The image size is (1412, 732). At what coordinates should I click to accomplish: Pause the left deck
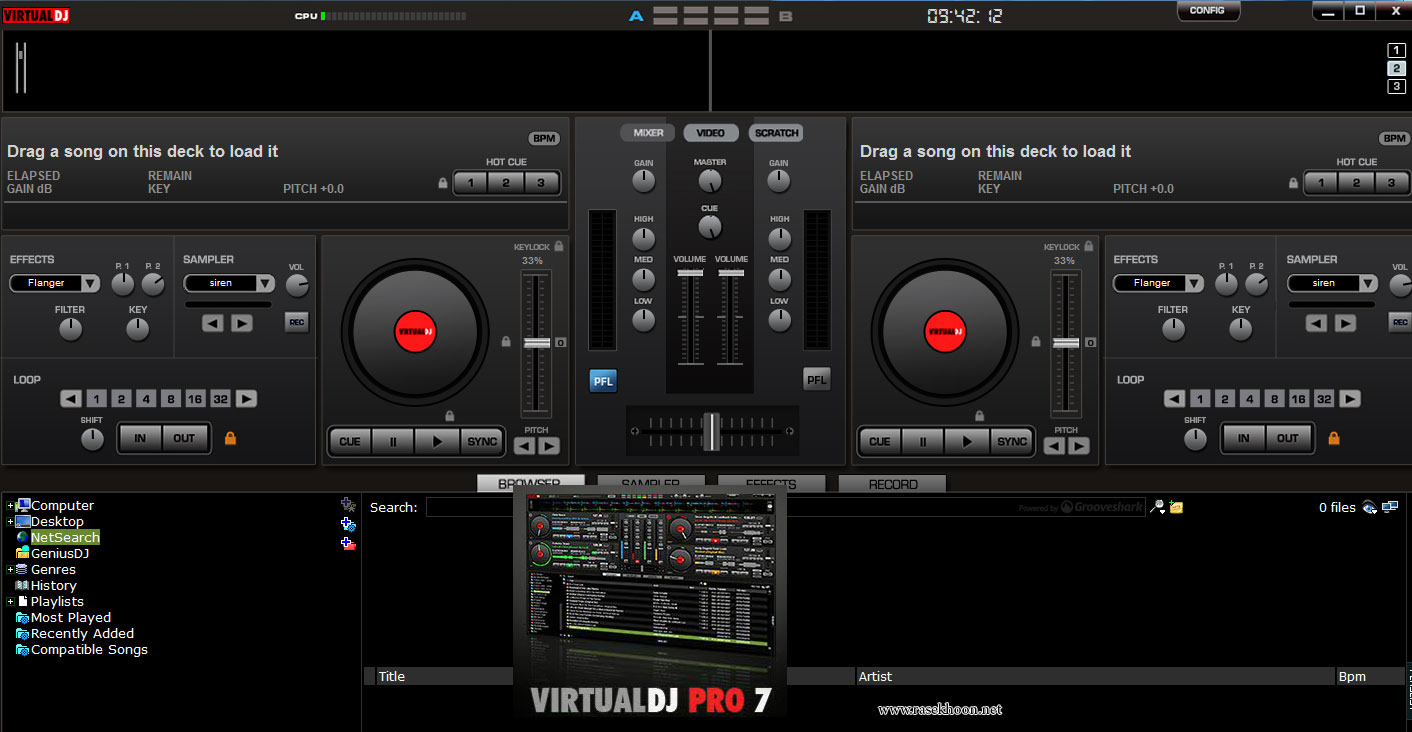tap(393, 441)
